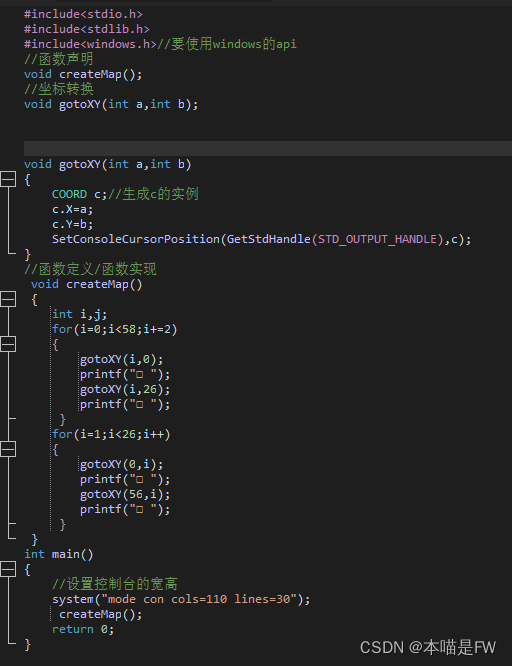The height and width of the screenshot is (666, 512).
Task: Click the comment '//函数声明'
Action: tap(59, 59)
